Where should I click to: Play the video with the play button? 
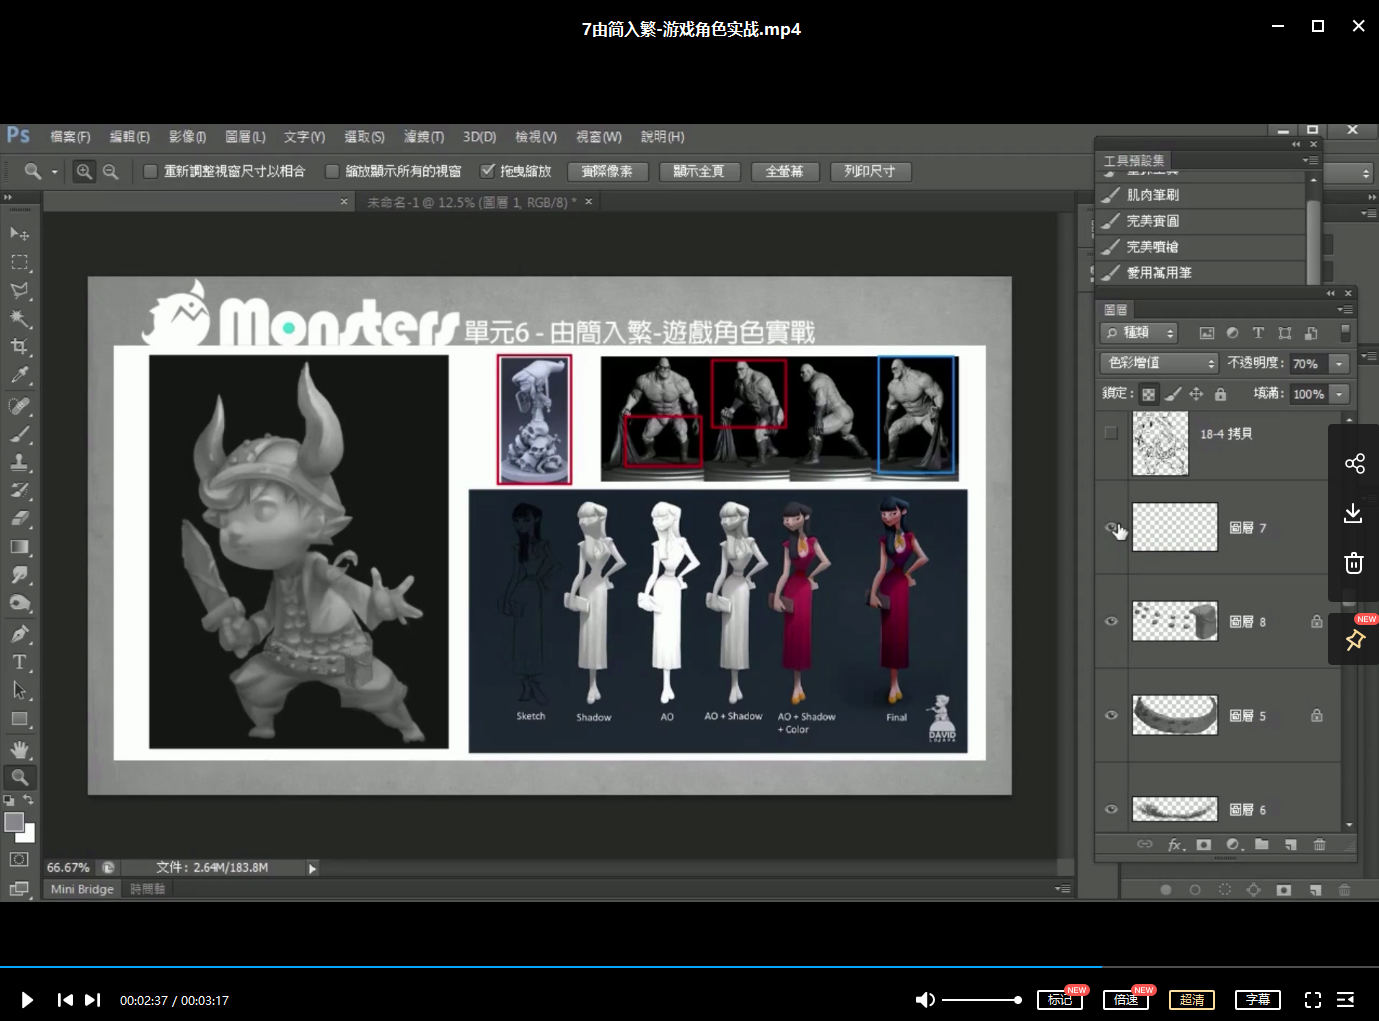coord(27,1000)
